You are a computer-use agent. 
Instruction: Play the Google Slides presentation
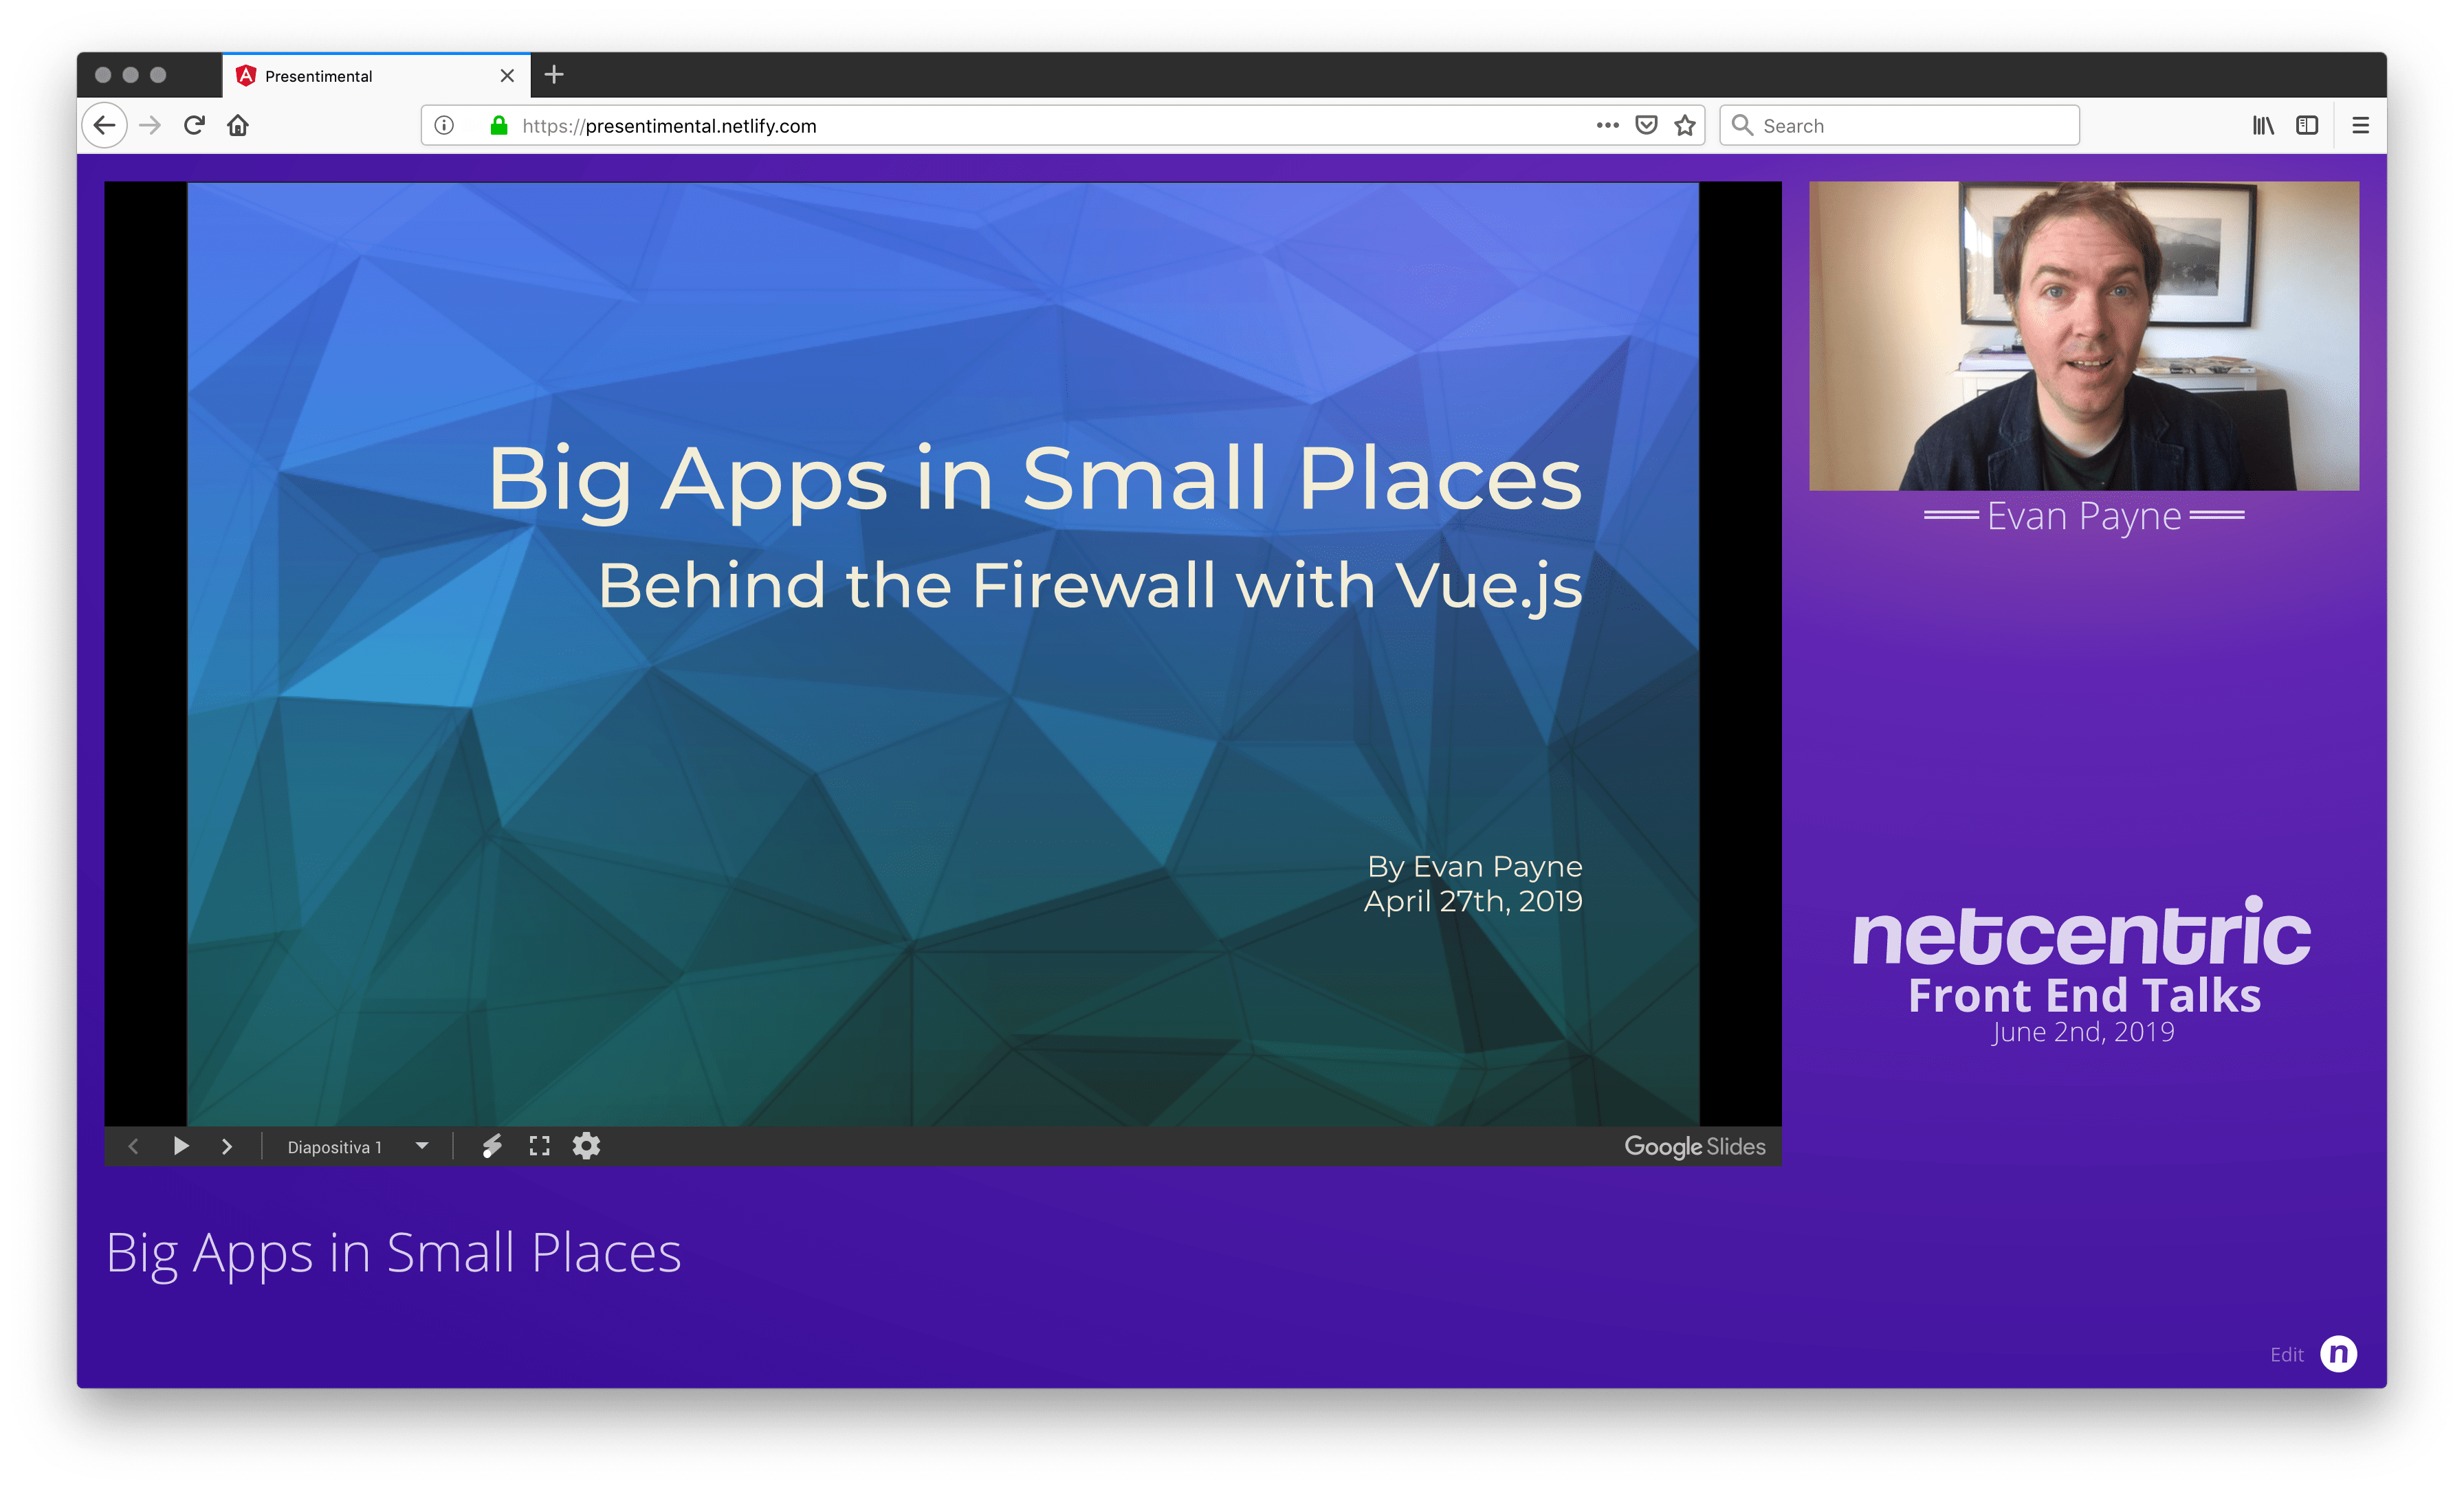pos(181,1146)
